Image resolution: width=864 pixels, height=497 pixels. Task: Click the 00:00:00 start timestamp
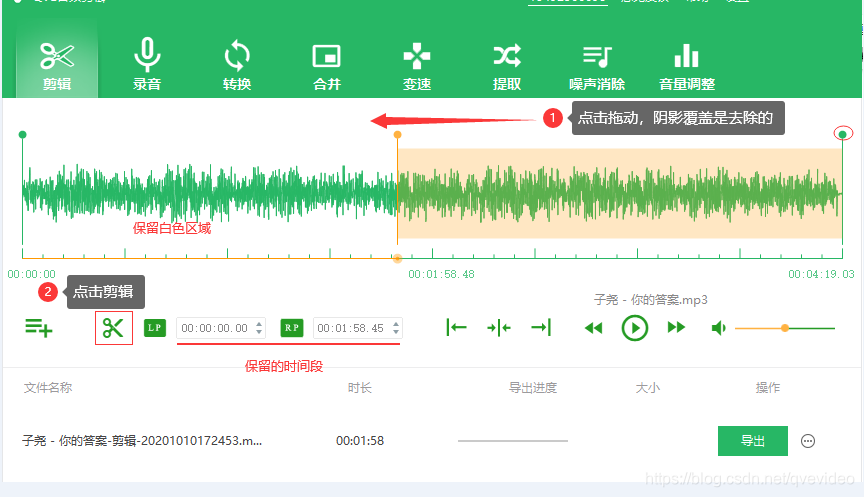(x=31, y=274)
